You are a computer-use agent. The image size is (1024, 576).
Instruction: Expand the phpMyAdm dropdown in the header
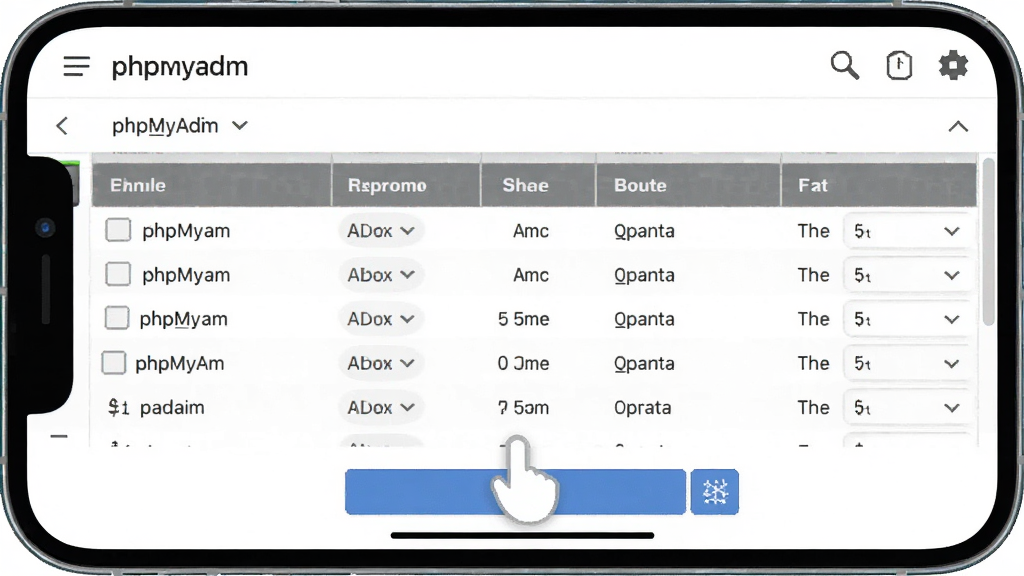(180, 125)
